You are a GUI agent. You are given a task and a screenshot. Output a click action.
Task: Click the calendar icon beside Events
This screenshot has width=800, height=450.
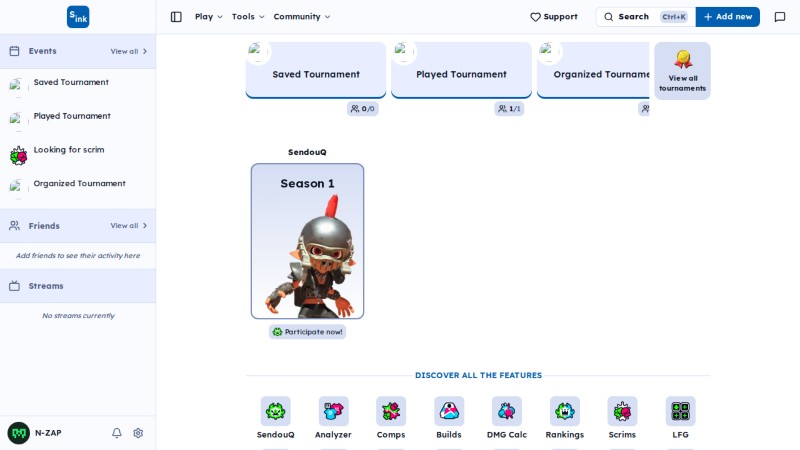(x=14, y=51)
